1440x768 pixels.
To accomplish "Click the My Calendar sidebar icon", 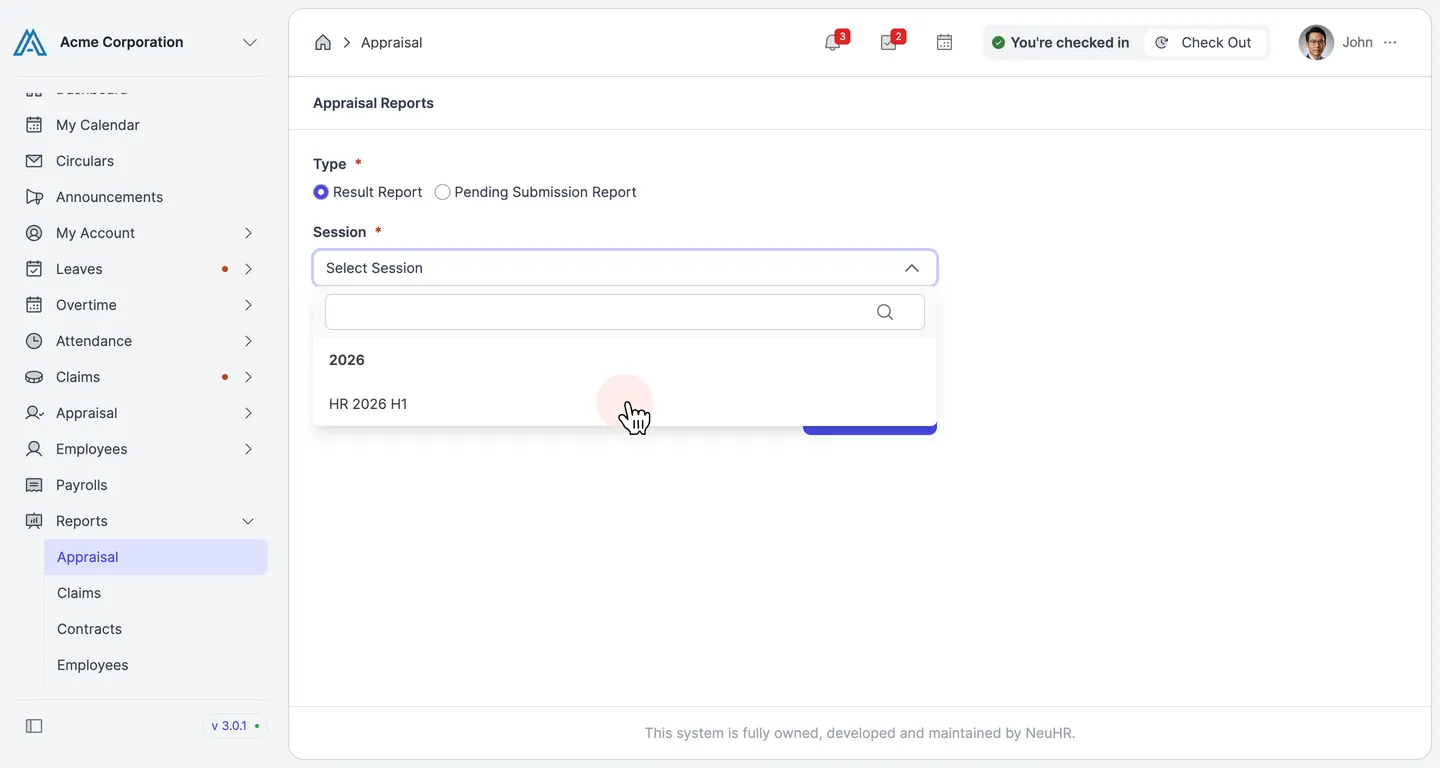I will pyautogui.click(x=34, y=125).
